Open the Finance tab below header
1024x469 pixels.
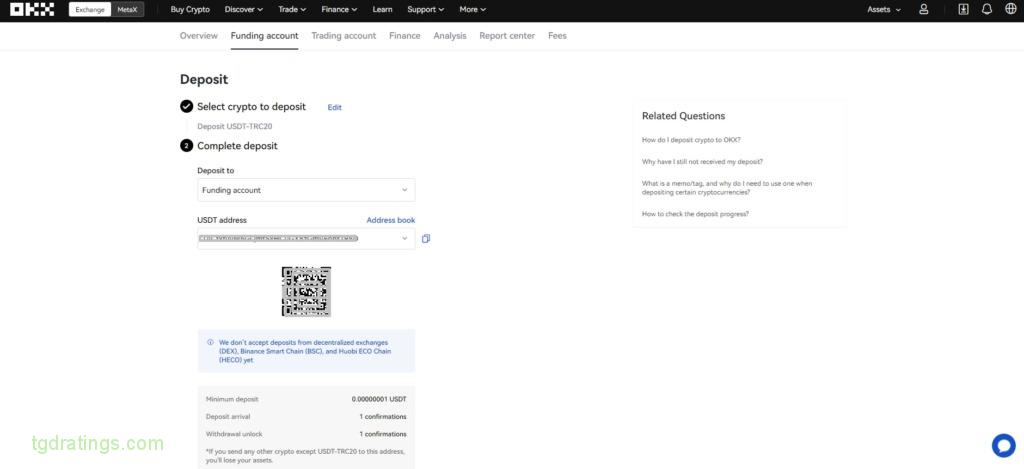click(405, 36)
